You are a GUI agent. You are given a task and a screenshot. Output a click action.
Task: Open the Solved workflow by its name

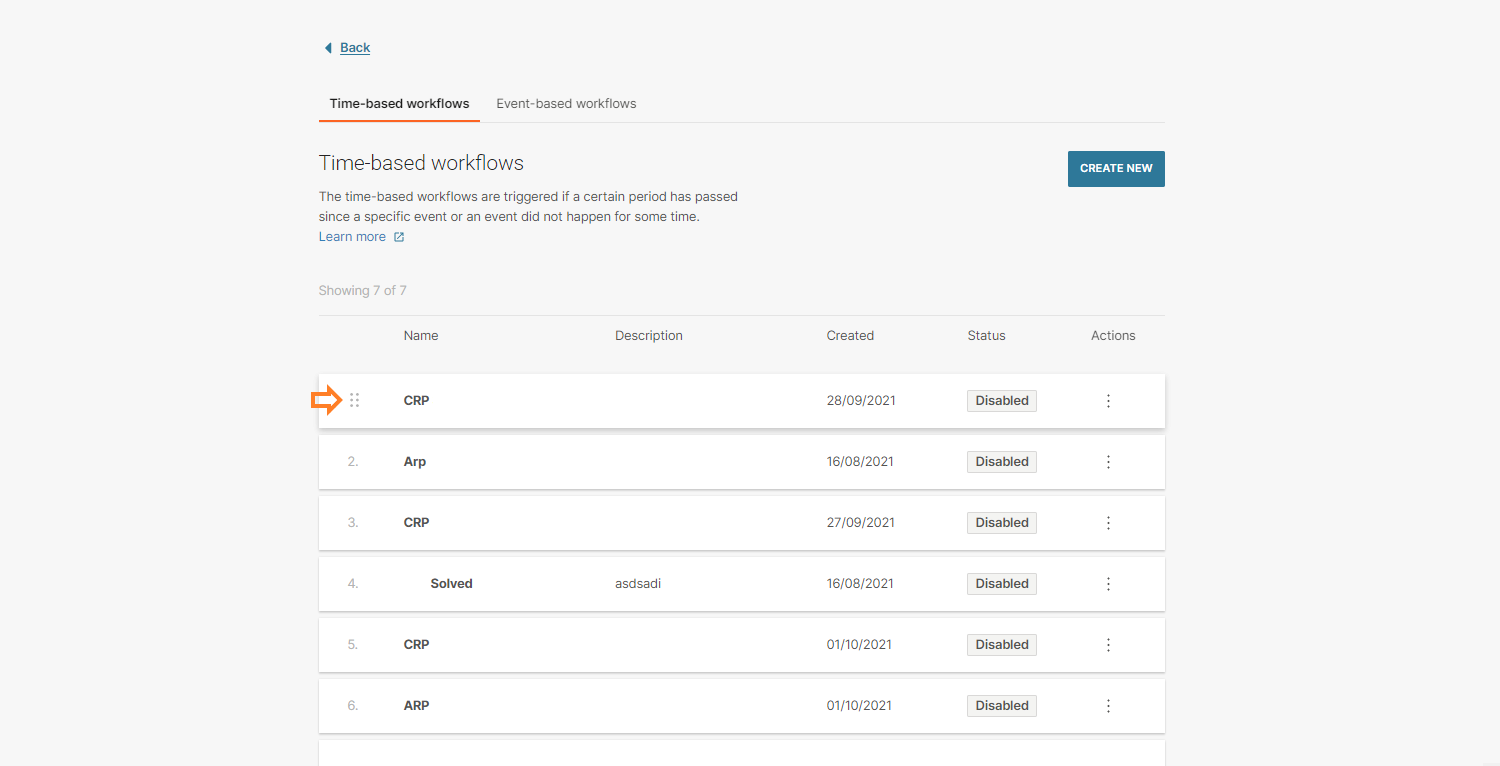[451, 584]
